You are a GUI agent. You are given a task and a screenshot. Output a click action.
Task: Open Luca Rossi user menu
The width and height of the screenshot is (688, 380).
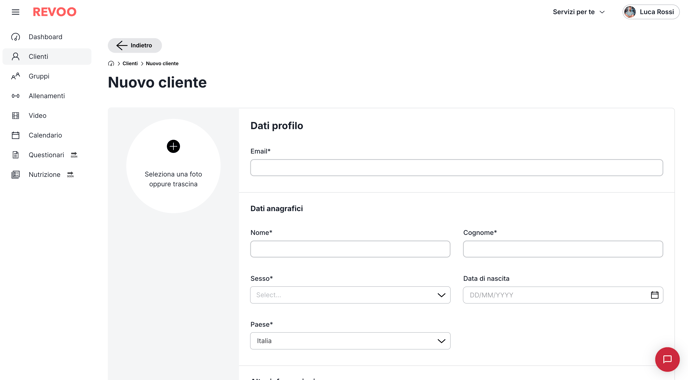pos(651,12)
